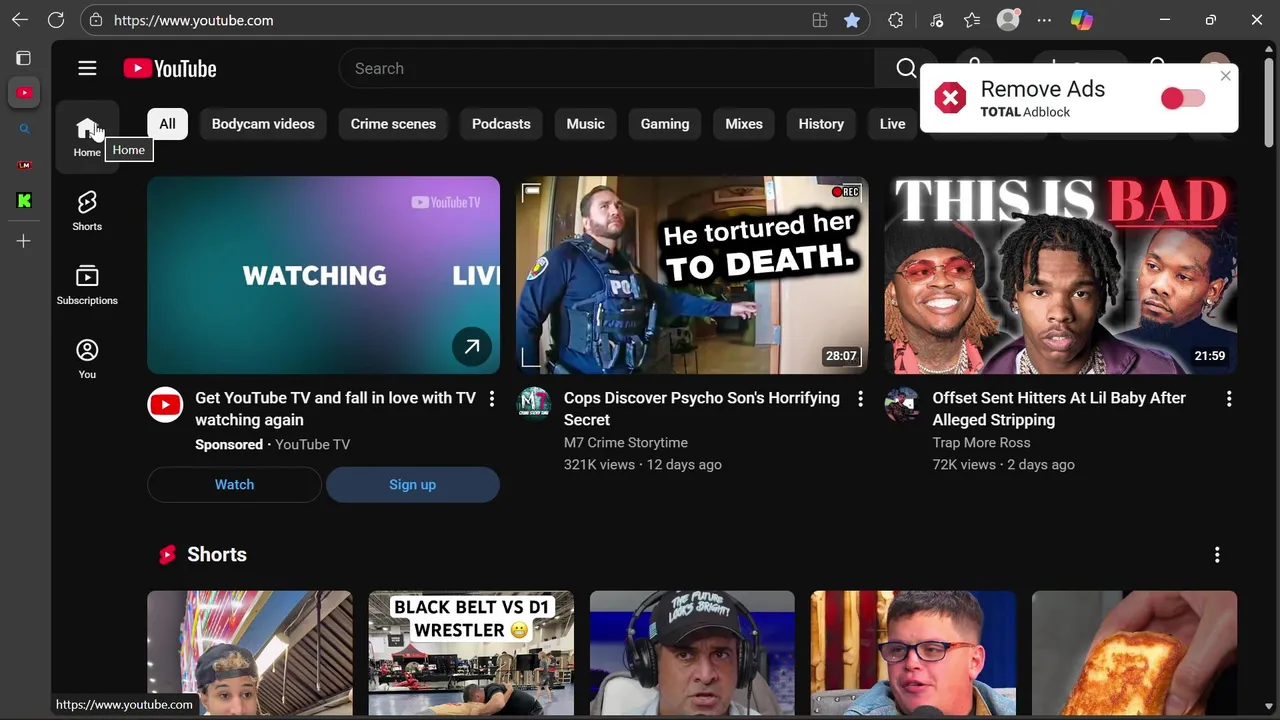
Task: Click the YouTube TV advertiser avatar
Action: coord(165,404)
